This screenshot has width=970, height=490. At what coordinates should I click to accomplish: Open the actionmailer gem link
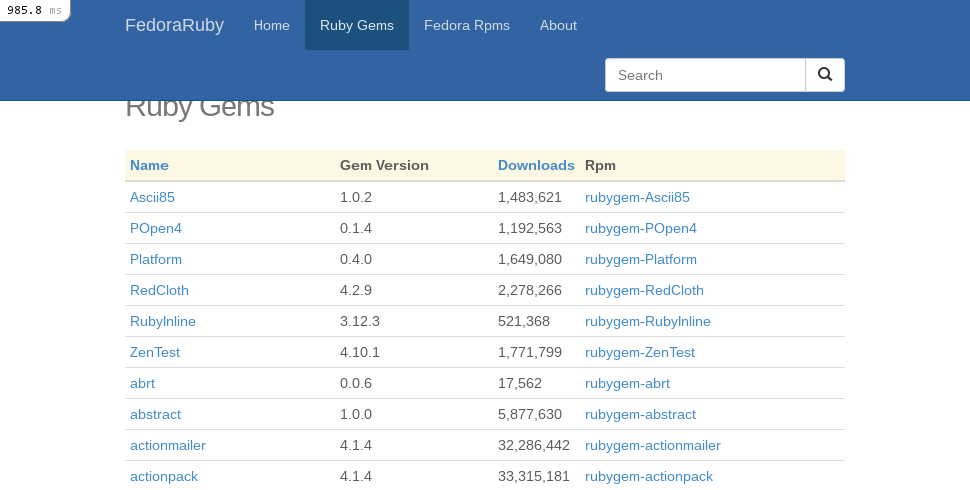[x=168, y=445]
